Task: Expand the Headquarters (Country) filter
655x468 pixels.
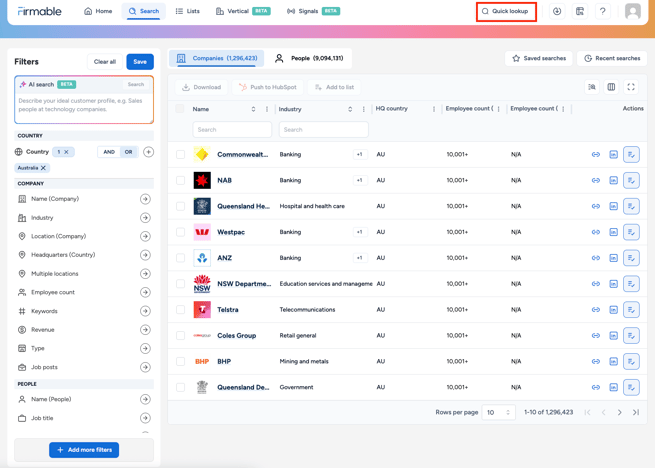Action: pos(145,255)
